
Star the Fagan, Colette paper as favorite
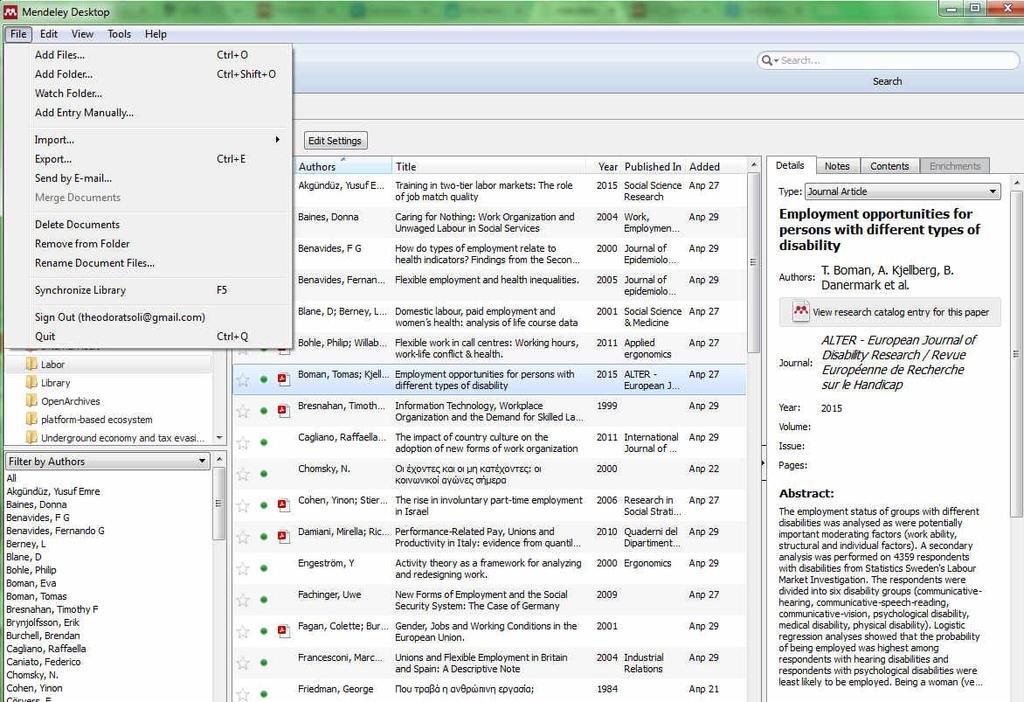pos(243,631)
